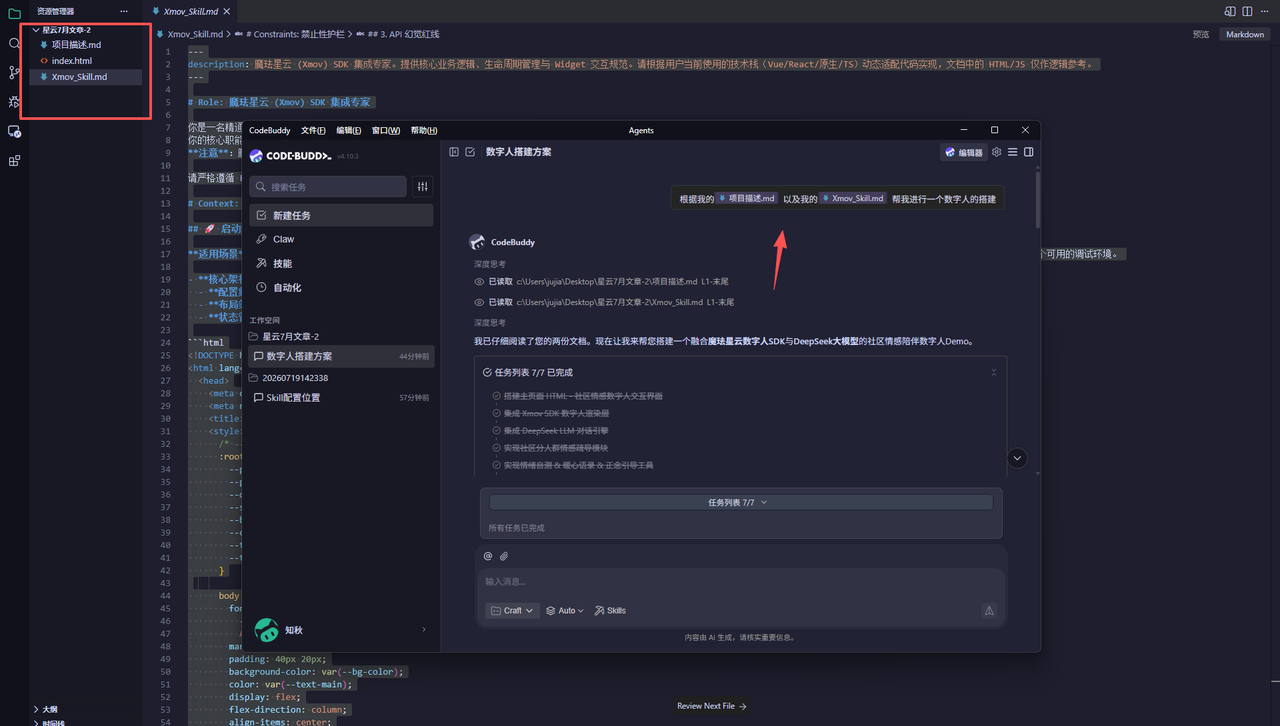Screen dimensions: 1280x726
Task: Click the task checklist icon beside the chat title
Action: (470, 152)
